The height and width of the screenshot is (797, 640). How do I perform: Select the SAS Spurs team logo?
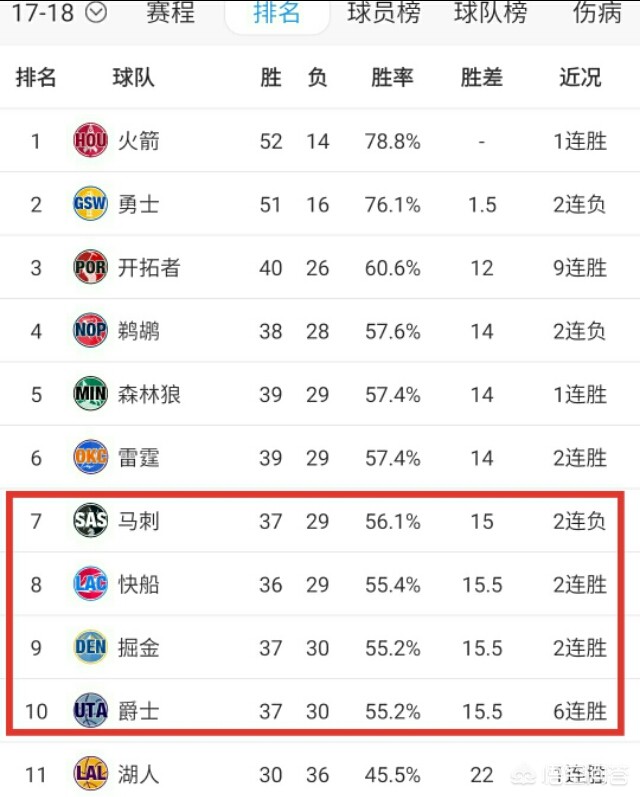pos(90,520)
